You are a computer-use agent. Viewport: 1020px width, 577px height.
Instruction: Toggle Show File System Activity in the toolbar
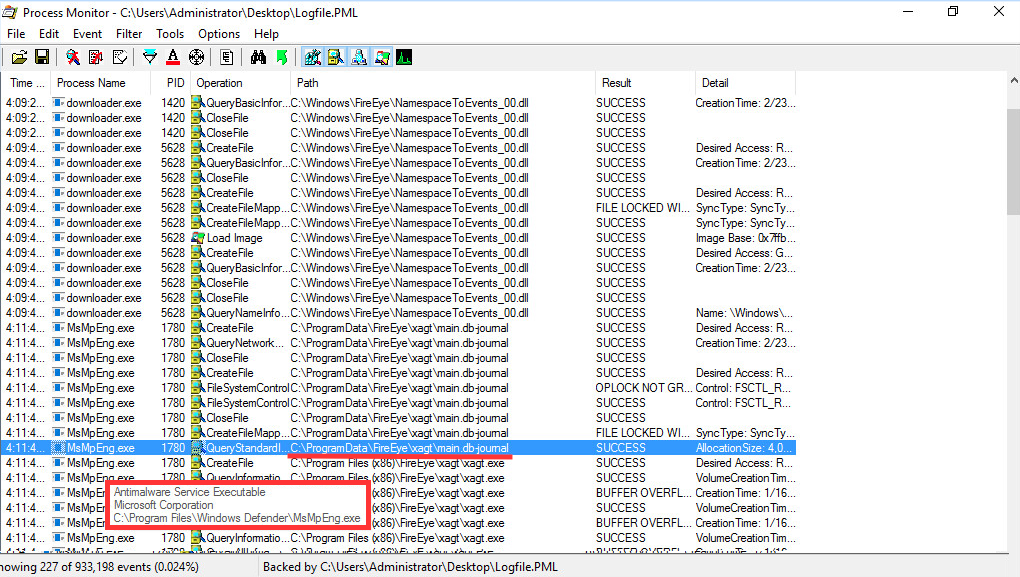tap(335, 57)
